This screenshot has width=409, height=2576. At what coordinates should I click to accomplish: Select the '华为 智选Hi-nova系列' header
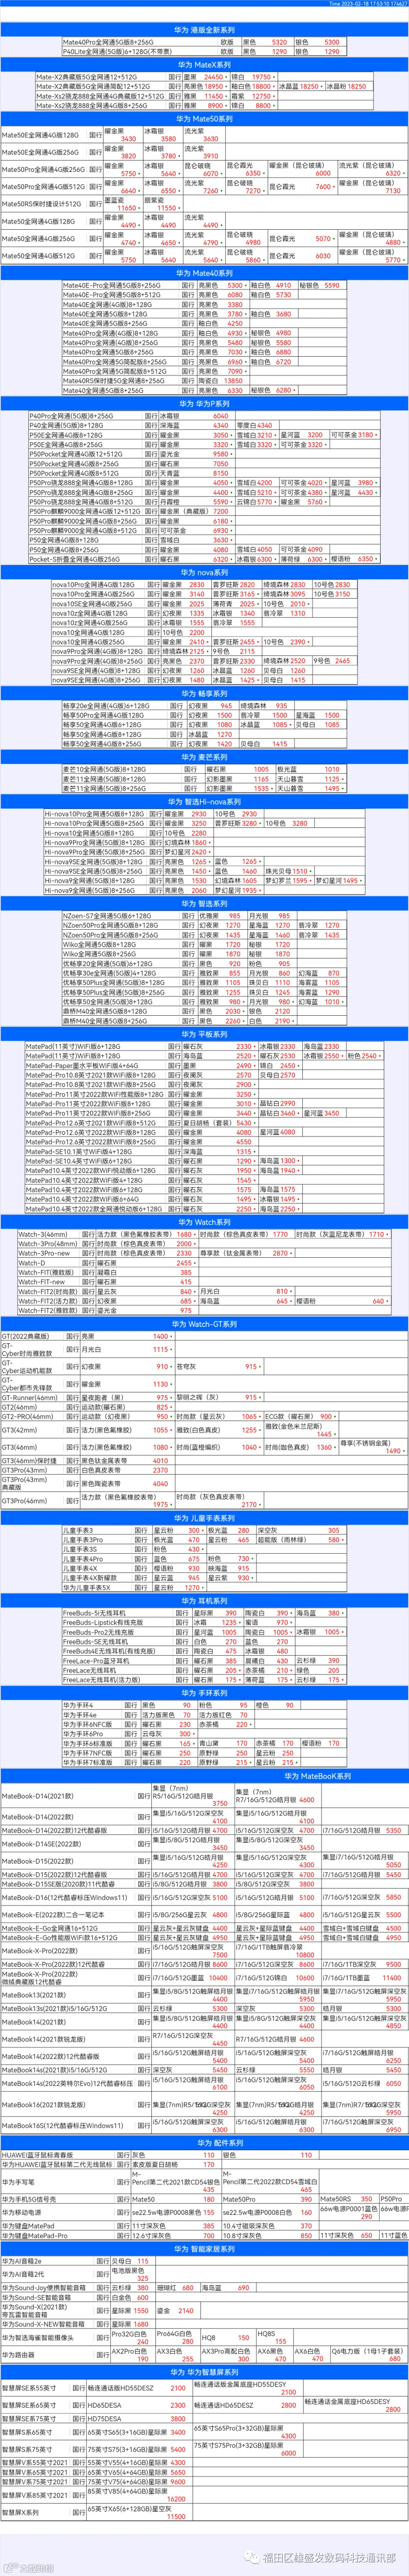coord(204,802)
